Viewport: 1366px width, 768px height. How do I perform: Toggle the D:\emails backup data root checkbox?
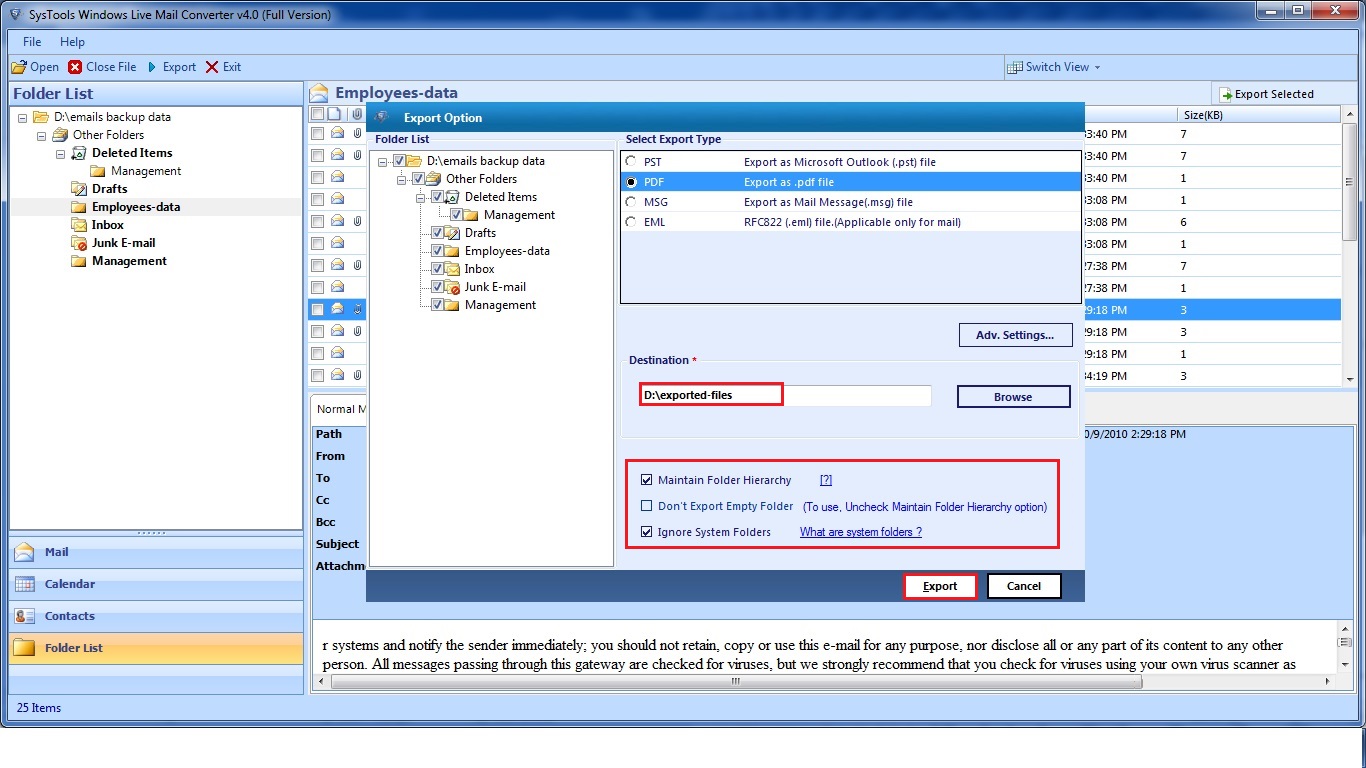pos(399,161)
